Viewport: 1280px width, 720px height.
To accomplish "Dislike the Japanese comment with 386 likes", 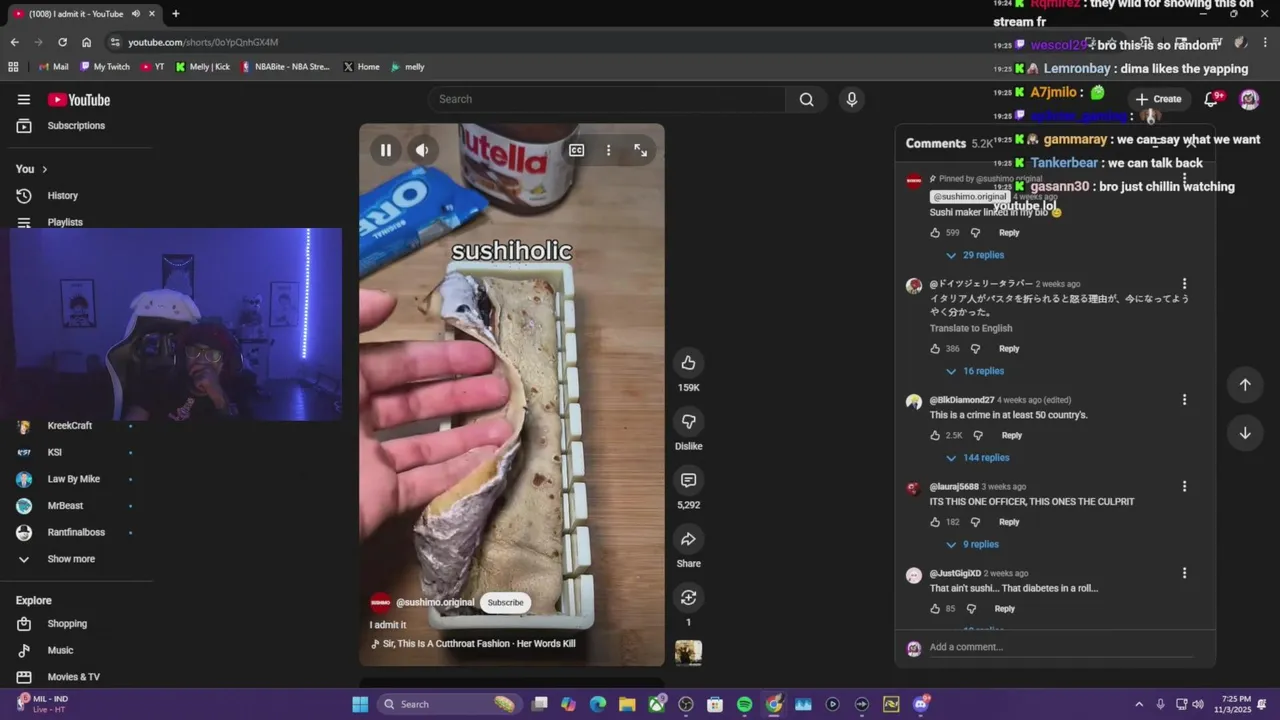I will 975,349.
